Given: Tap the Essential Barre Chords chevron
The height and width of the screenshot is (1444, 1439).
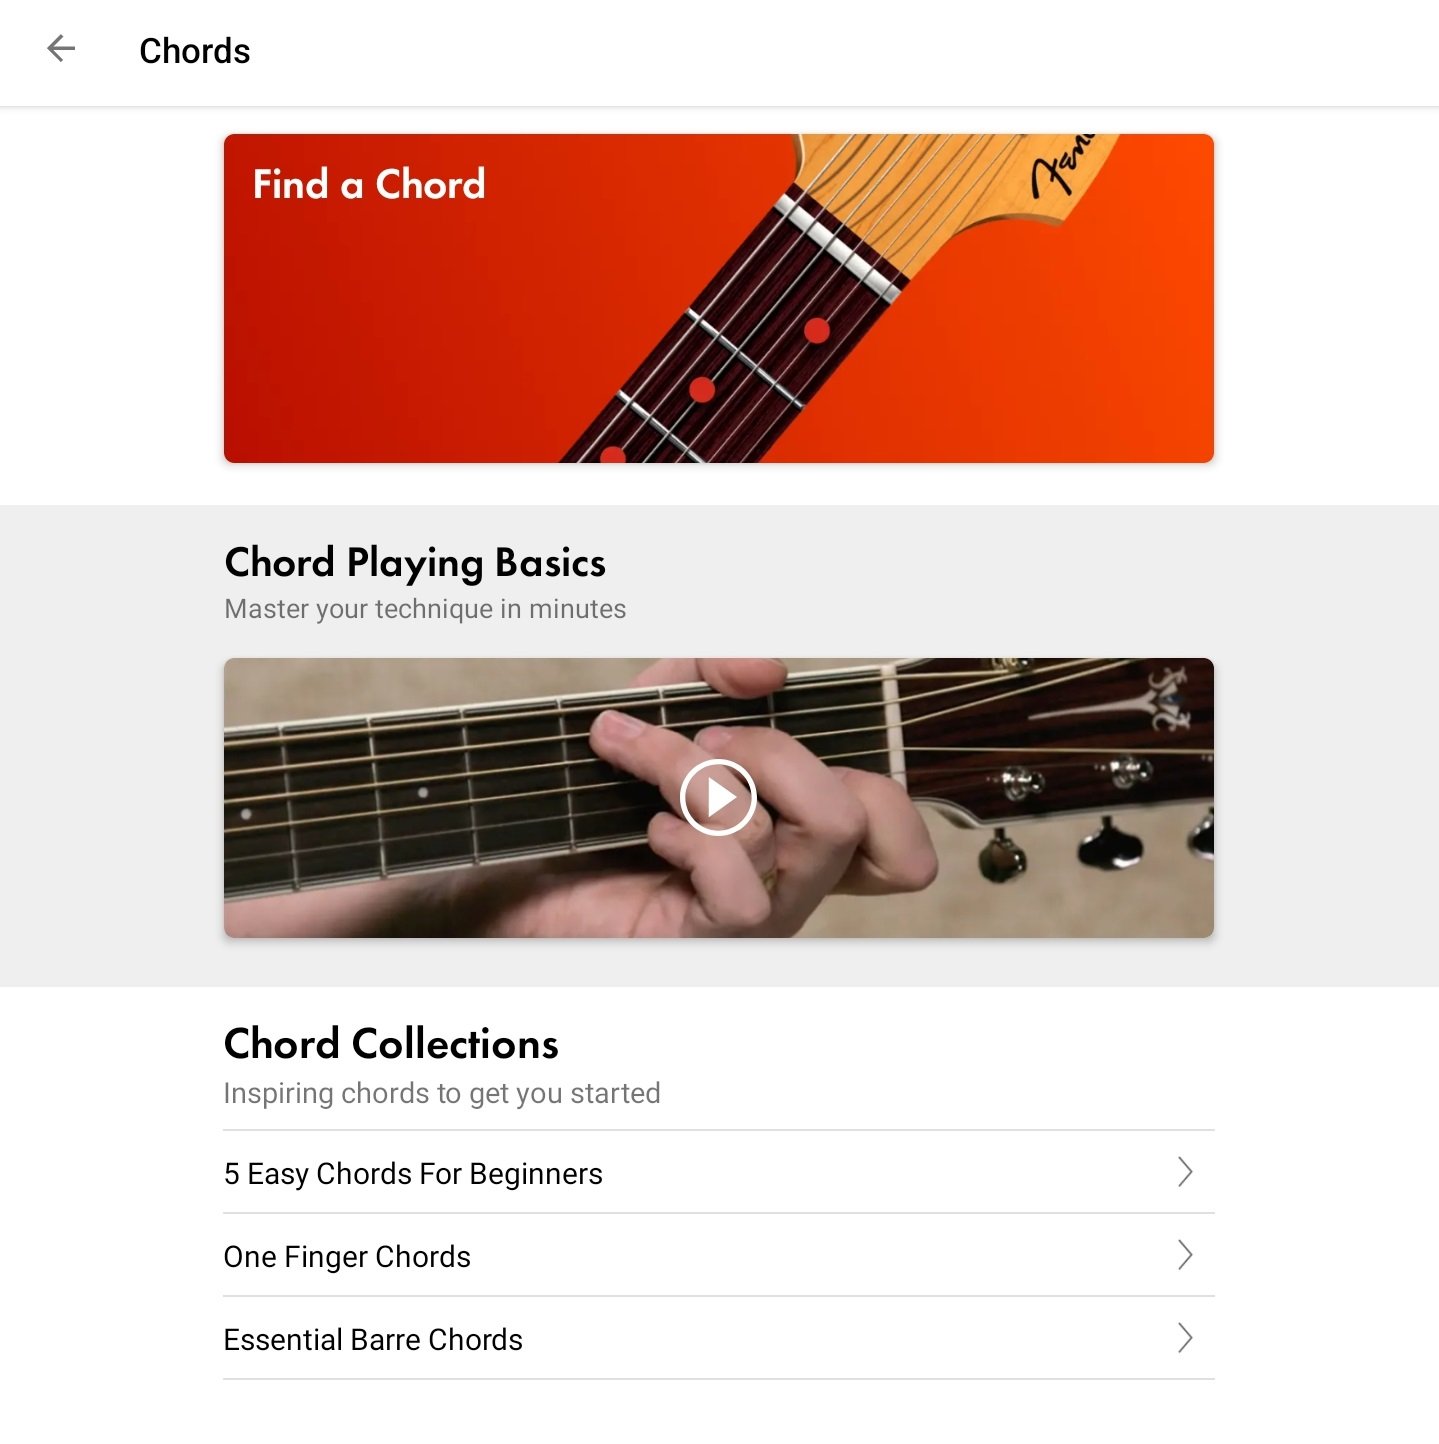Looking at the screenshot, I should tap(1185, 1338).
